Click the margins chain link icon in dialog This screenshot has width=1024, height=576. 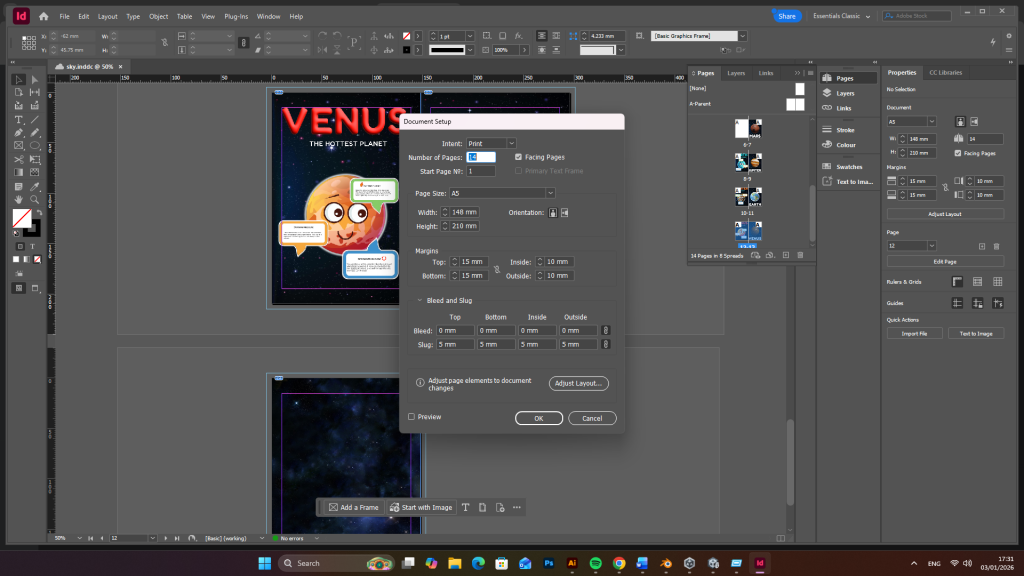tap(497, 268)
